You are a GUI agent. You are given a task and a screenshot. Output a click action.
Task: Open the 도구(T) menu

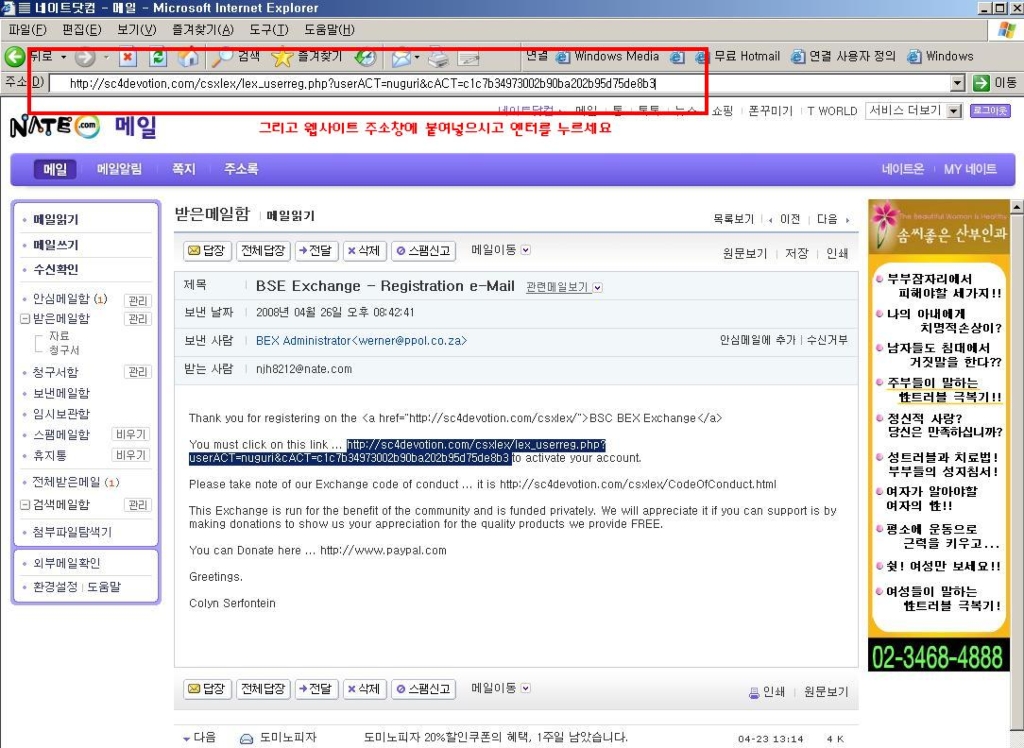(x=268, y=29)
